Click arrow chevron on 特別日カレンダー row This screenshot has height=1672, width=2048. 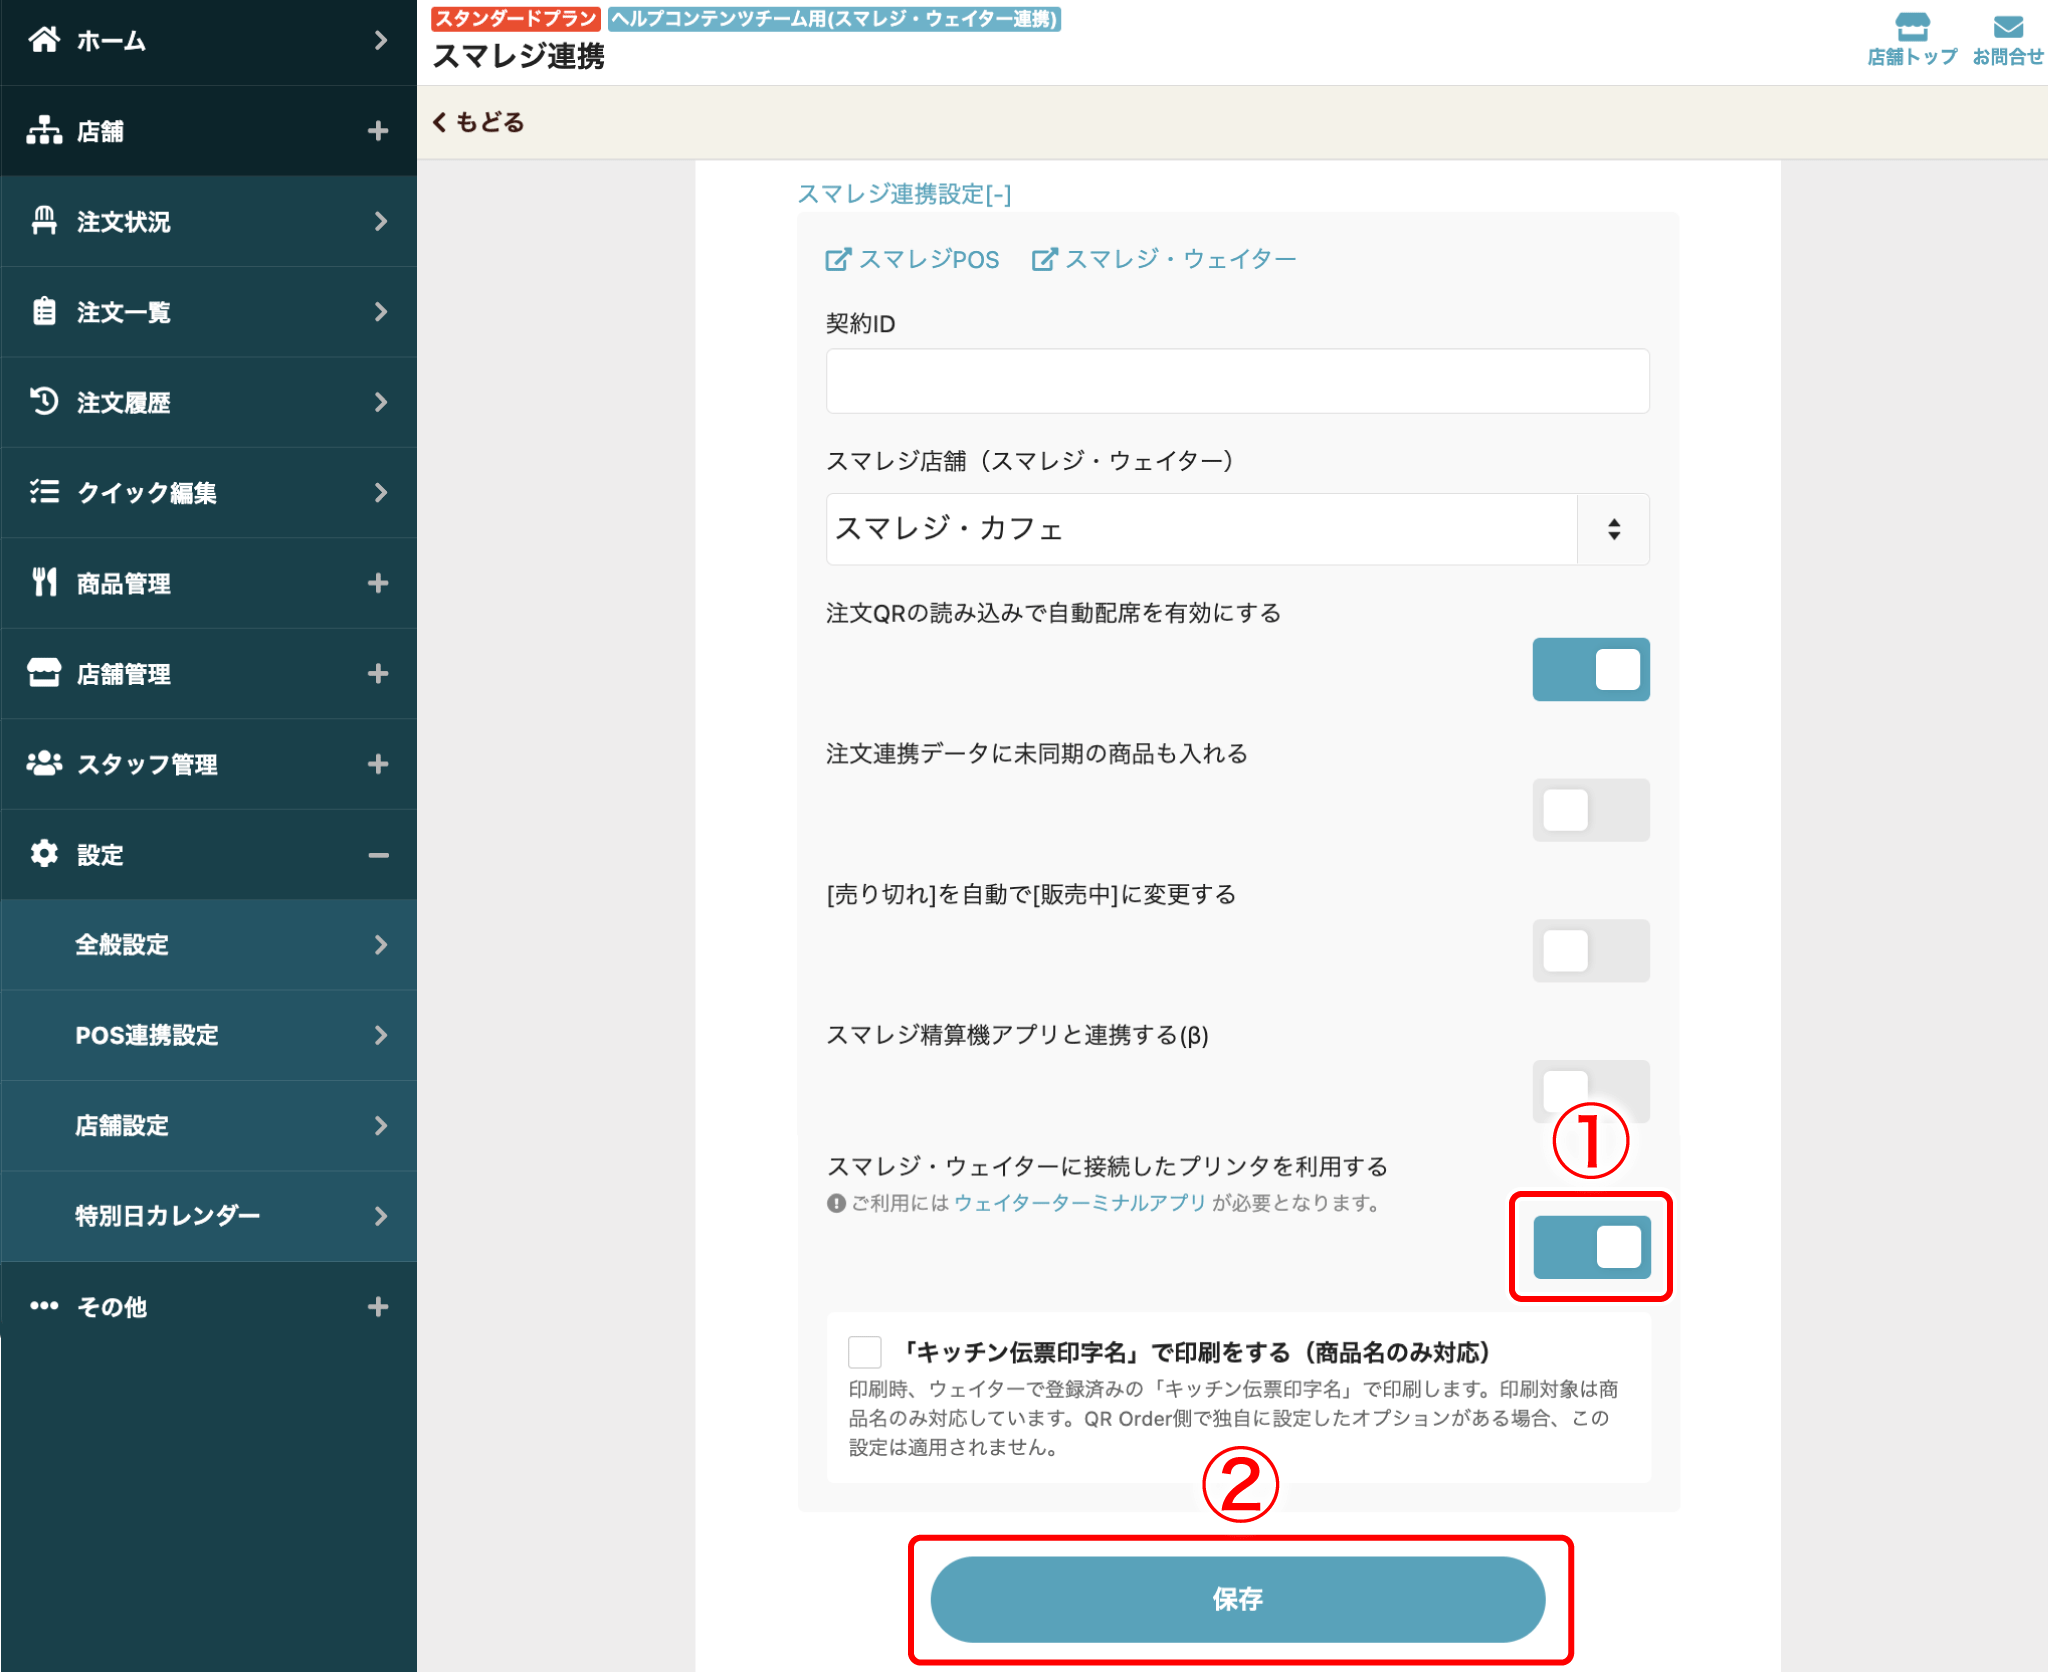380,1216
